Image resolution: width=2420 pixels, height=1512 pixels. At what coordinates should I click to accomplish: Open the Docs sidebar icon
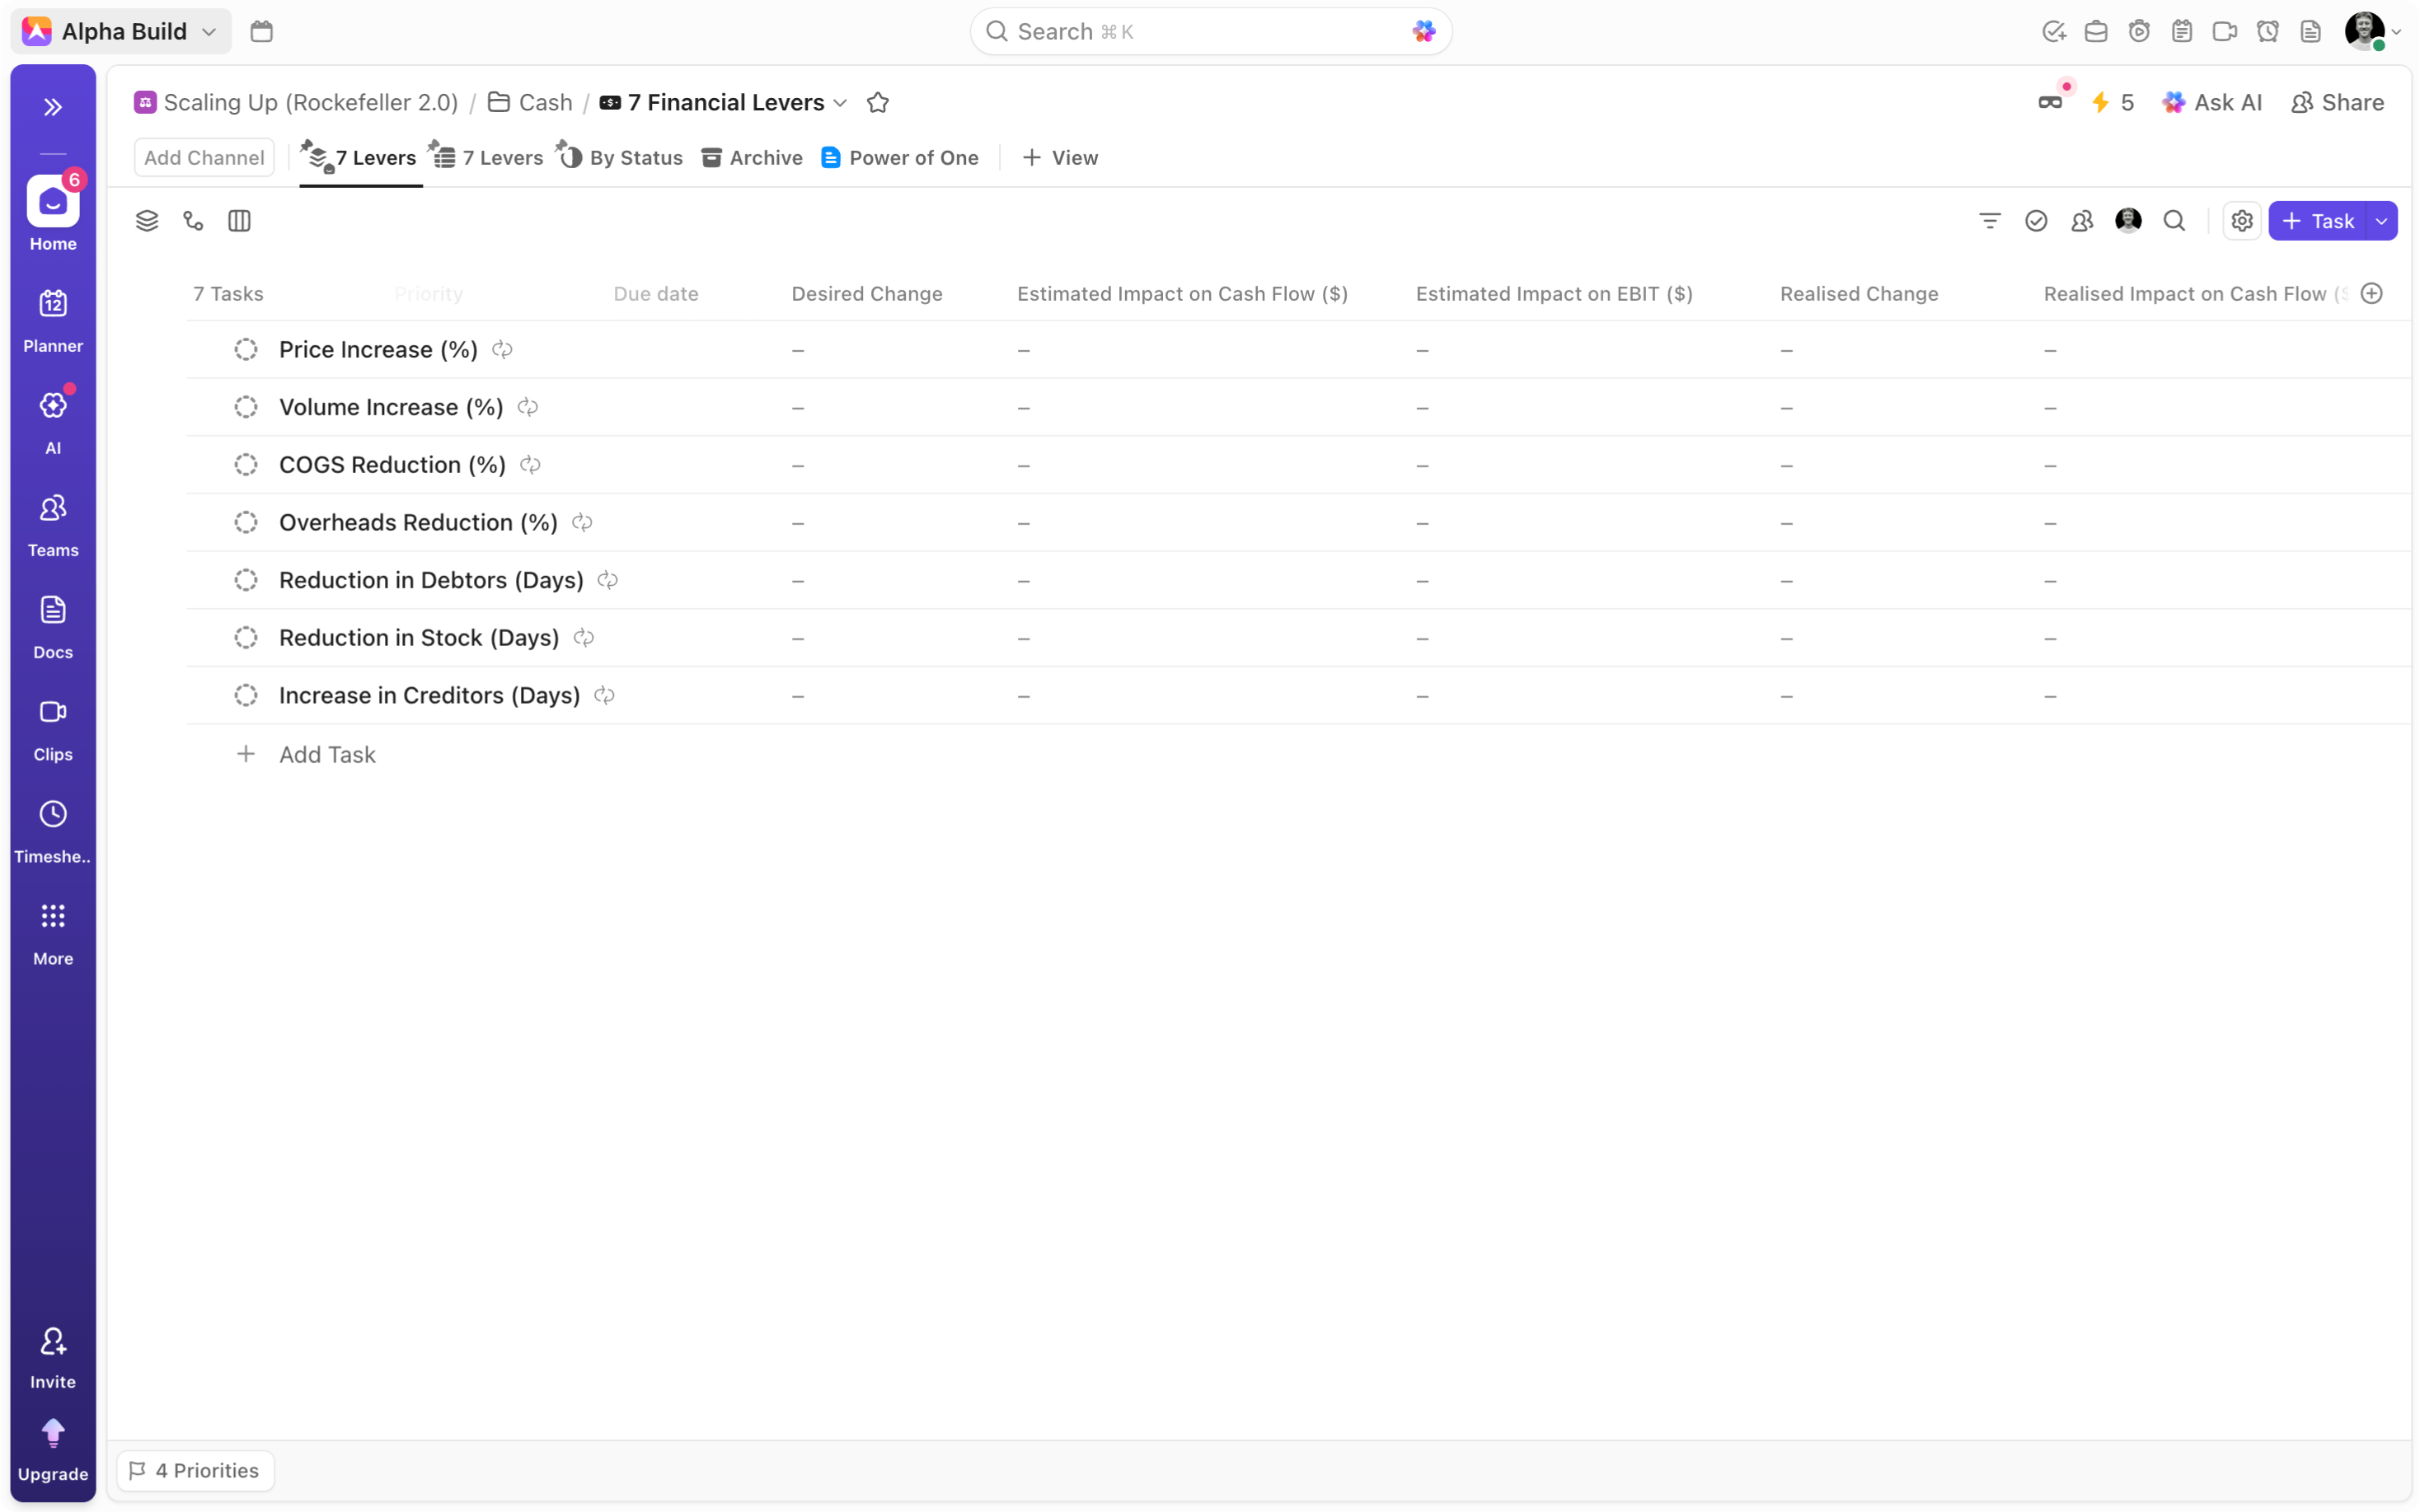click(x=53, y=626)
